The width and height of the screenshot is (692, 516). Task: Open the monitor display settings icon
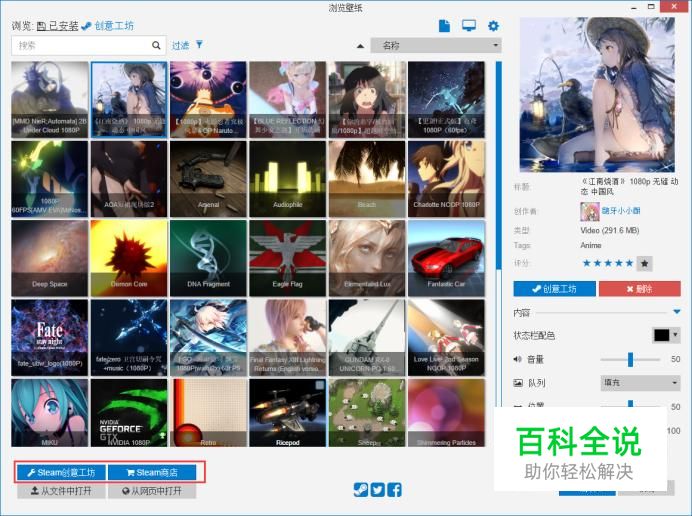(x=469, y=26)
